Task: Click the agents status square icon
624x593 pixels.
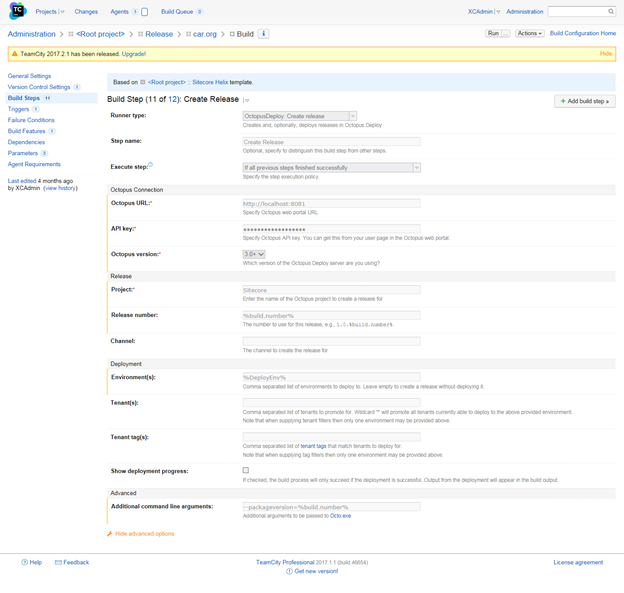Action: 145,12
